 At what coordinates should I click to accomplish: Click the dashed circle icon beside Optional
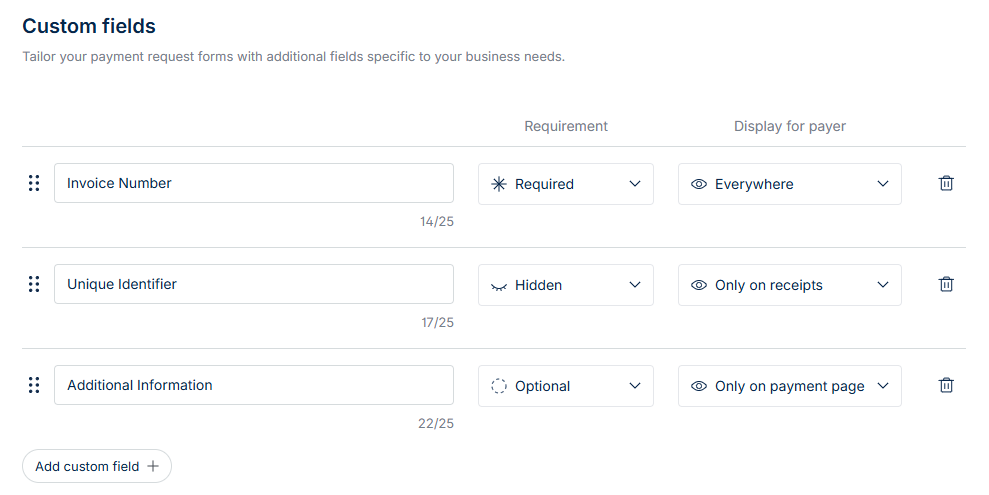coord(499,386)
